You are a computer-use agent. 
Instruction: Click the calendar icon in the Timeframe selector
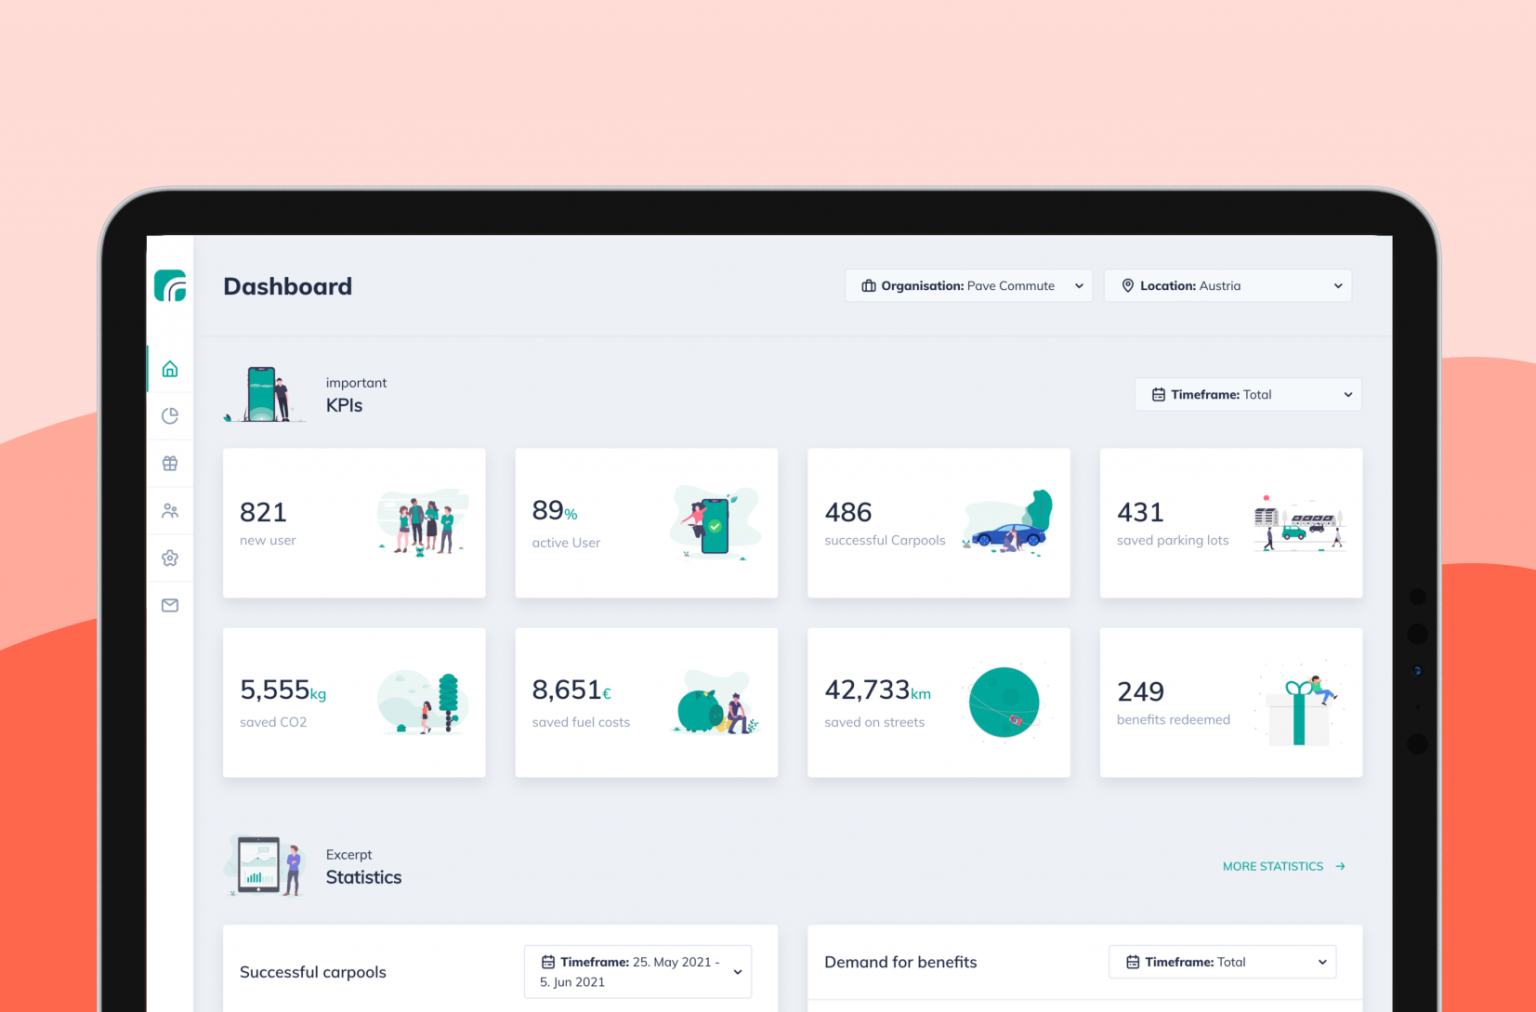click(1159, 394)
